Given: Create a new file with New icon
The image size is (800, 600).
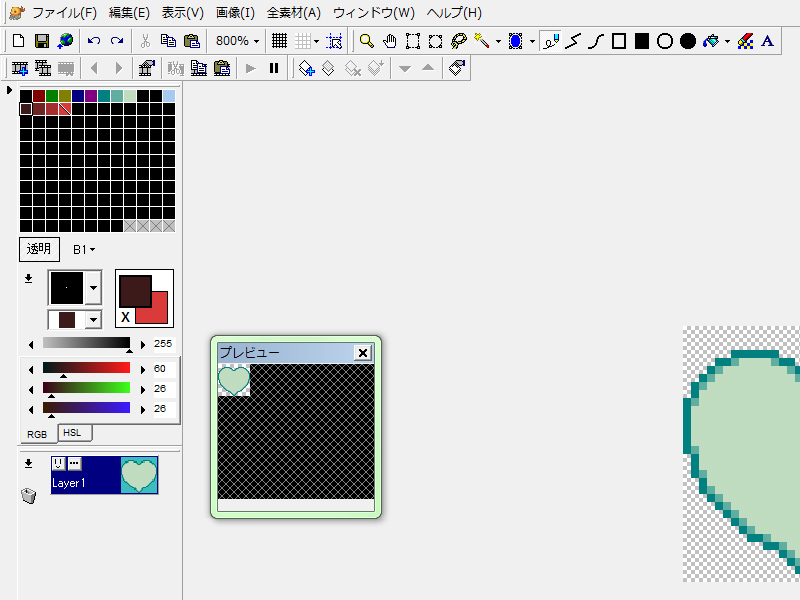Looking at the screenshot, I should click(18, 41).
